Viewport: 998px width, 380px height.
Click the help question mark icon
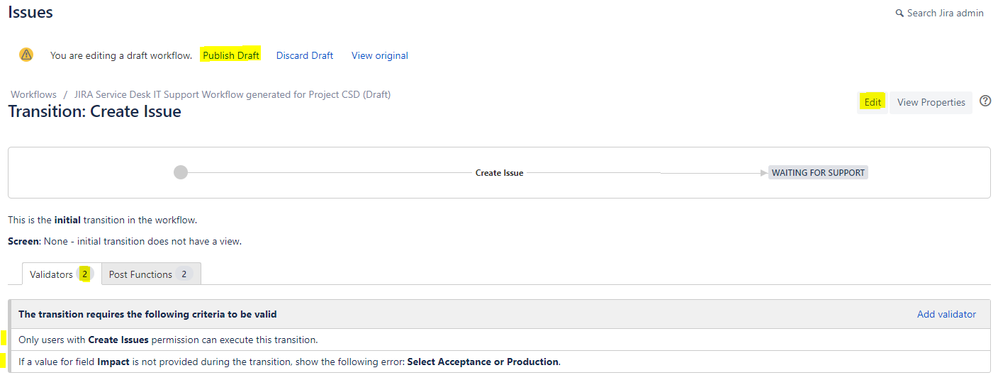pos(985,101)
